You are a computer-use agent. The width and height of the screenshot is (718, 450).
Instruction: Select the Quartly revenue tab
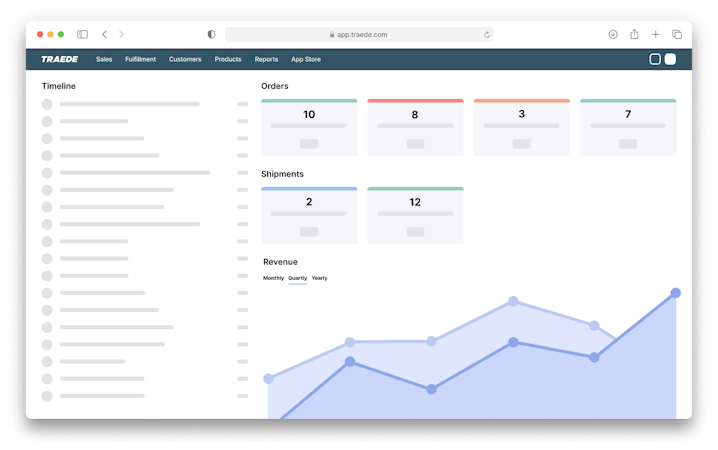click(298, 278)
